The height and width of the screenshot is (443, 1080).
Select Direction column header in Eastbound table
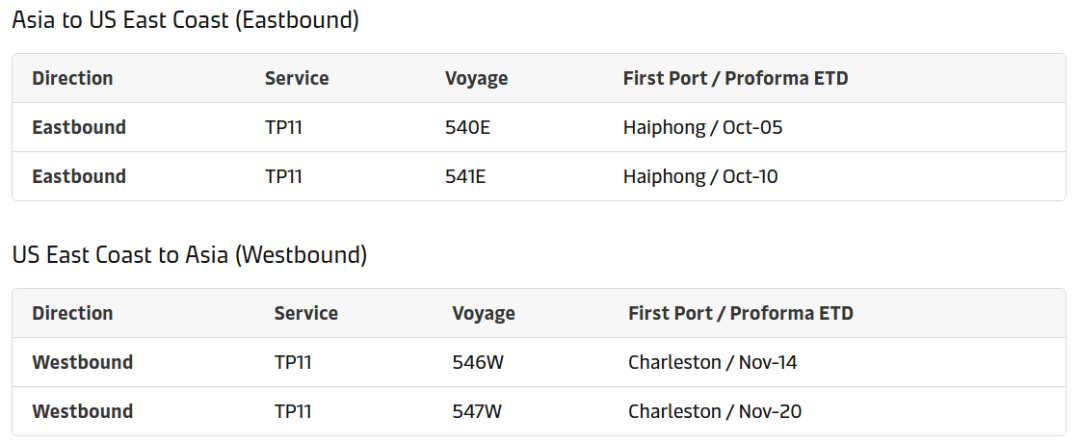click(72, 78)
